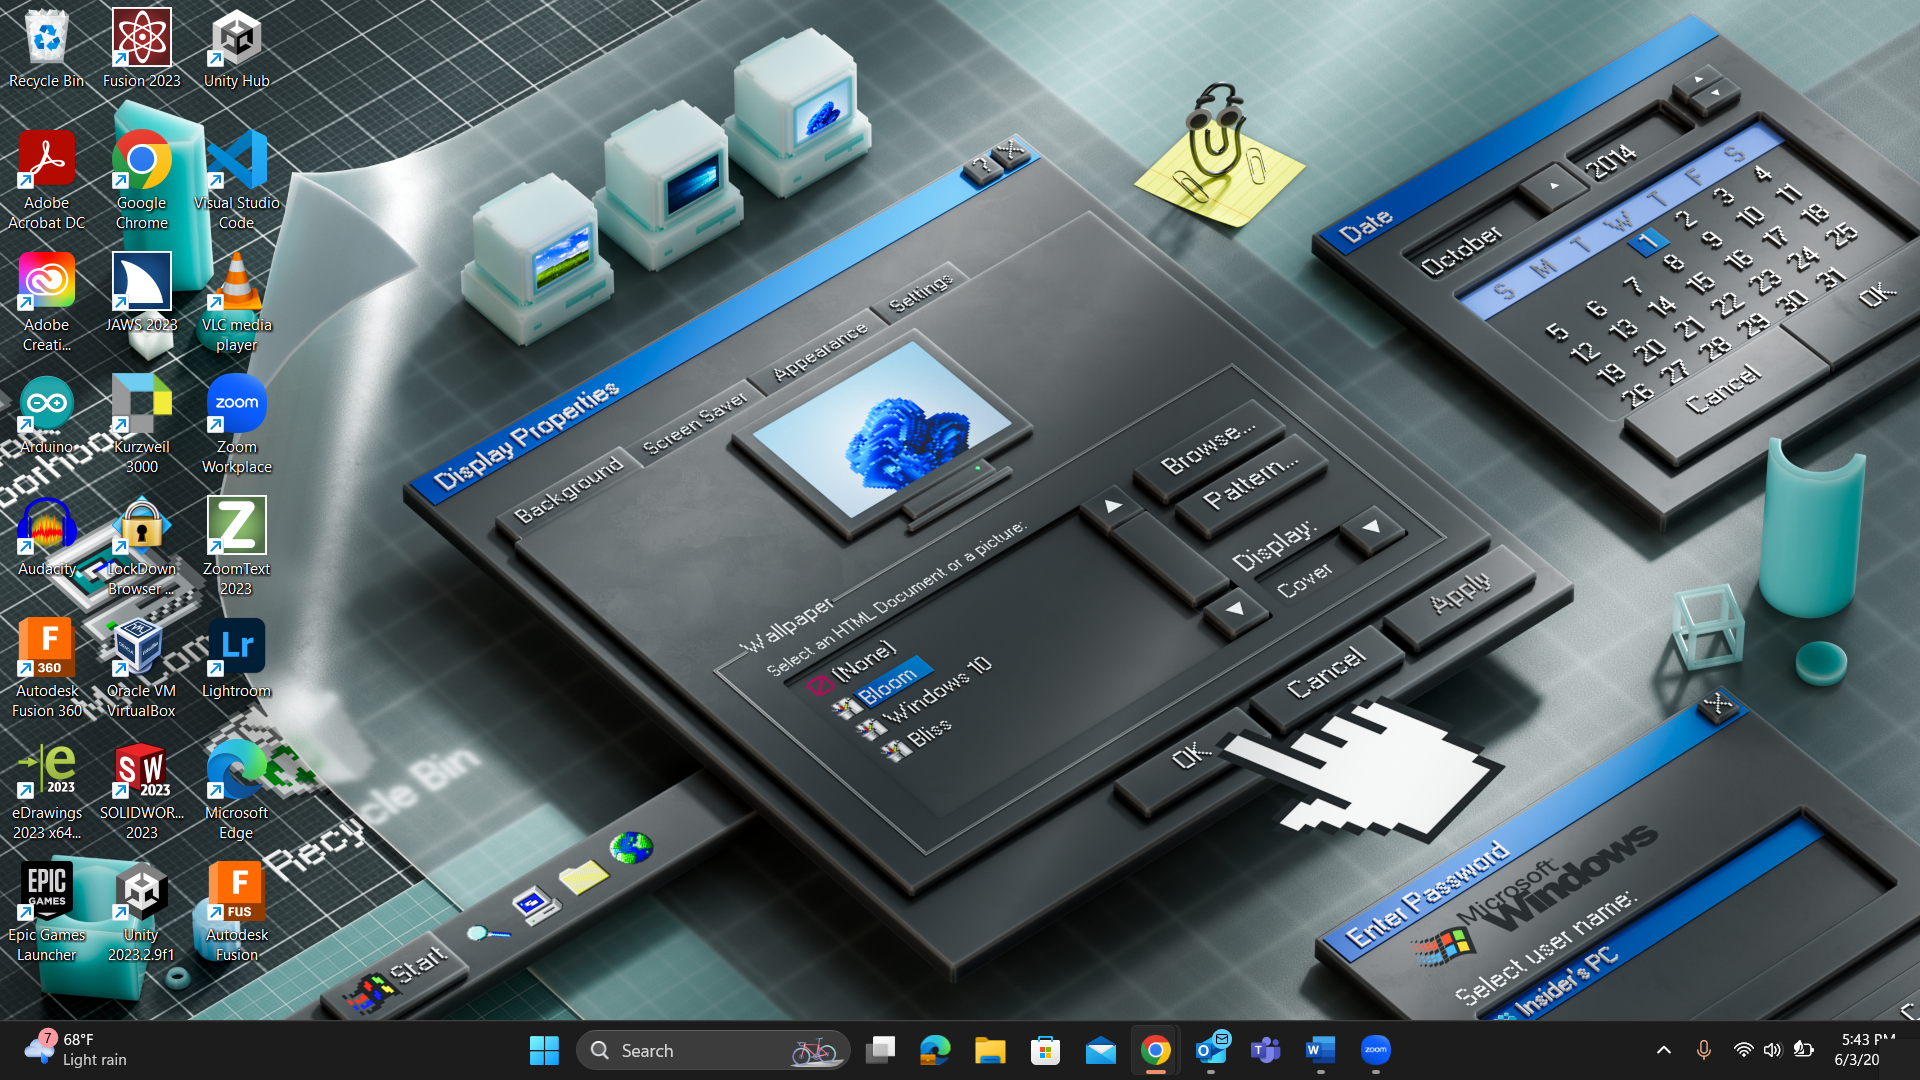
Task: Open the Windows Start menu button
Action: point(544,1050)
